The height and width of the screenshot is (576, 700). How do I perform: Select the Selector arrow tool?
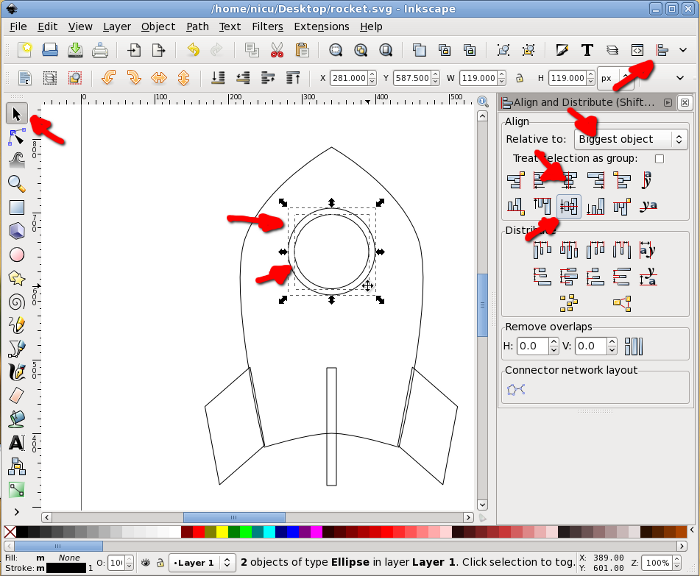(17, 114)
